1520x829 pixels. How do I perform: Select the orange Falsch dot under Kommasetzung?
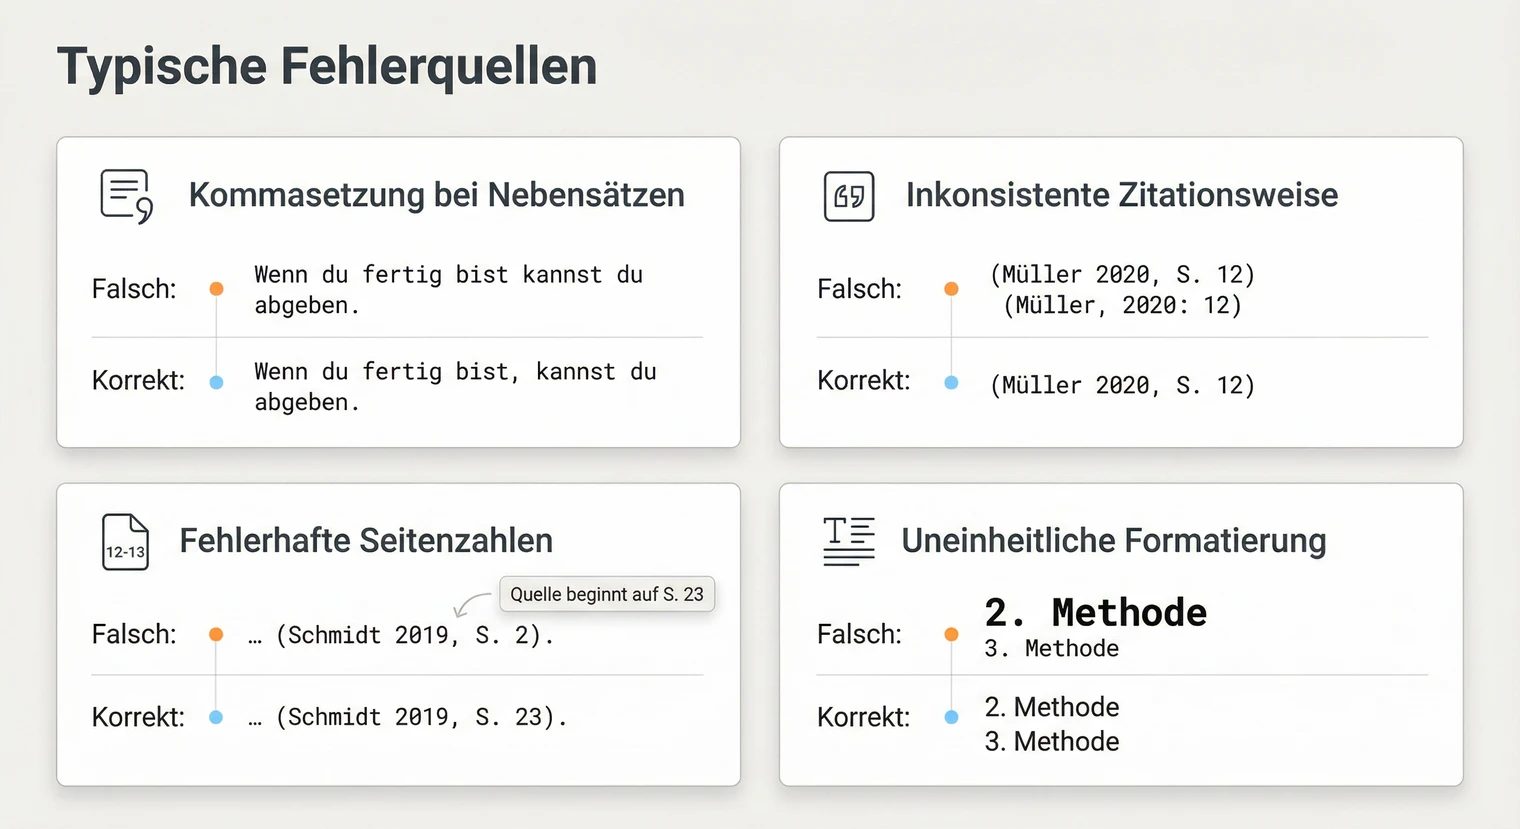(x=216, y=289)
